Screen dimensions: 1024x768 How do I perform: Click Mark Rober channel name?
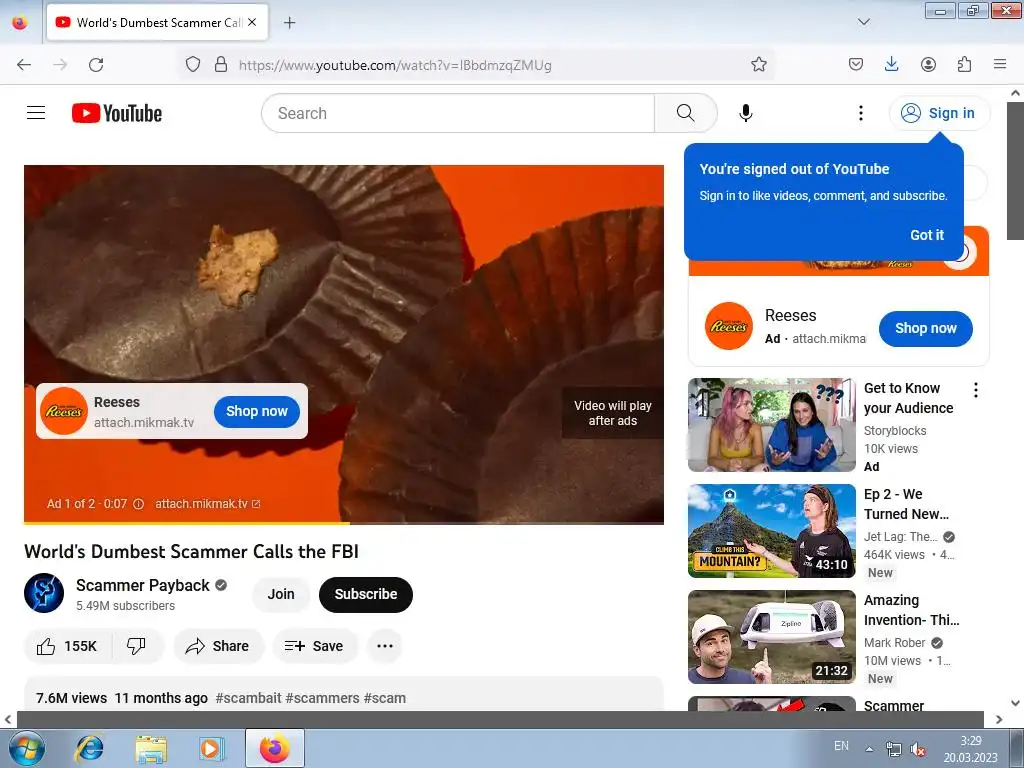[x=895, y=643]
